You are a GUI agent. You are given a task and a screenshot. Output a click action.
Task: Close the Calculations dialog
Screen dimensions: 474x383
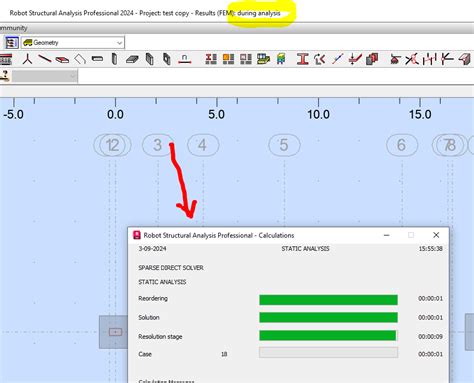coord(436,235)
